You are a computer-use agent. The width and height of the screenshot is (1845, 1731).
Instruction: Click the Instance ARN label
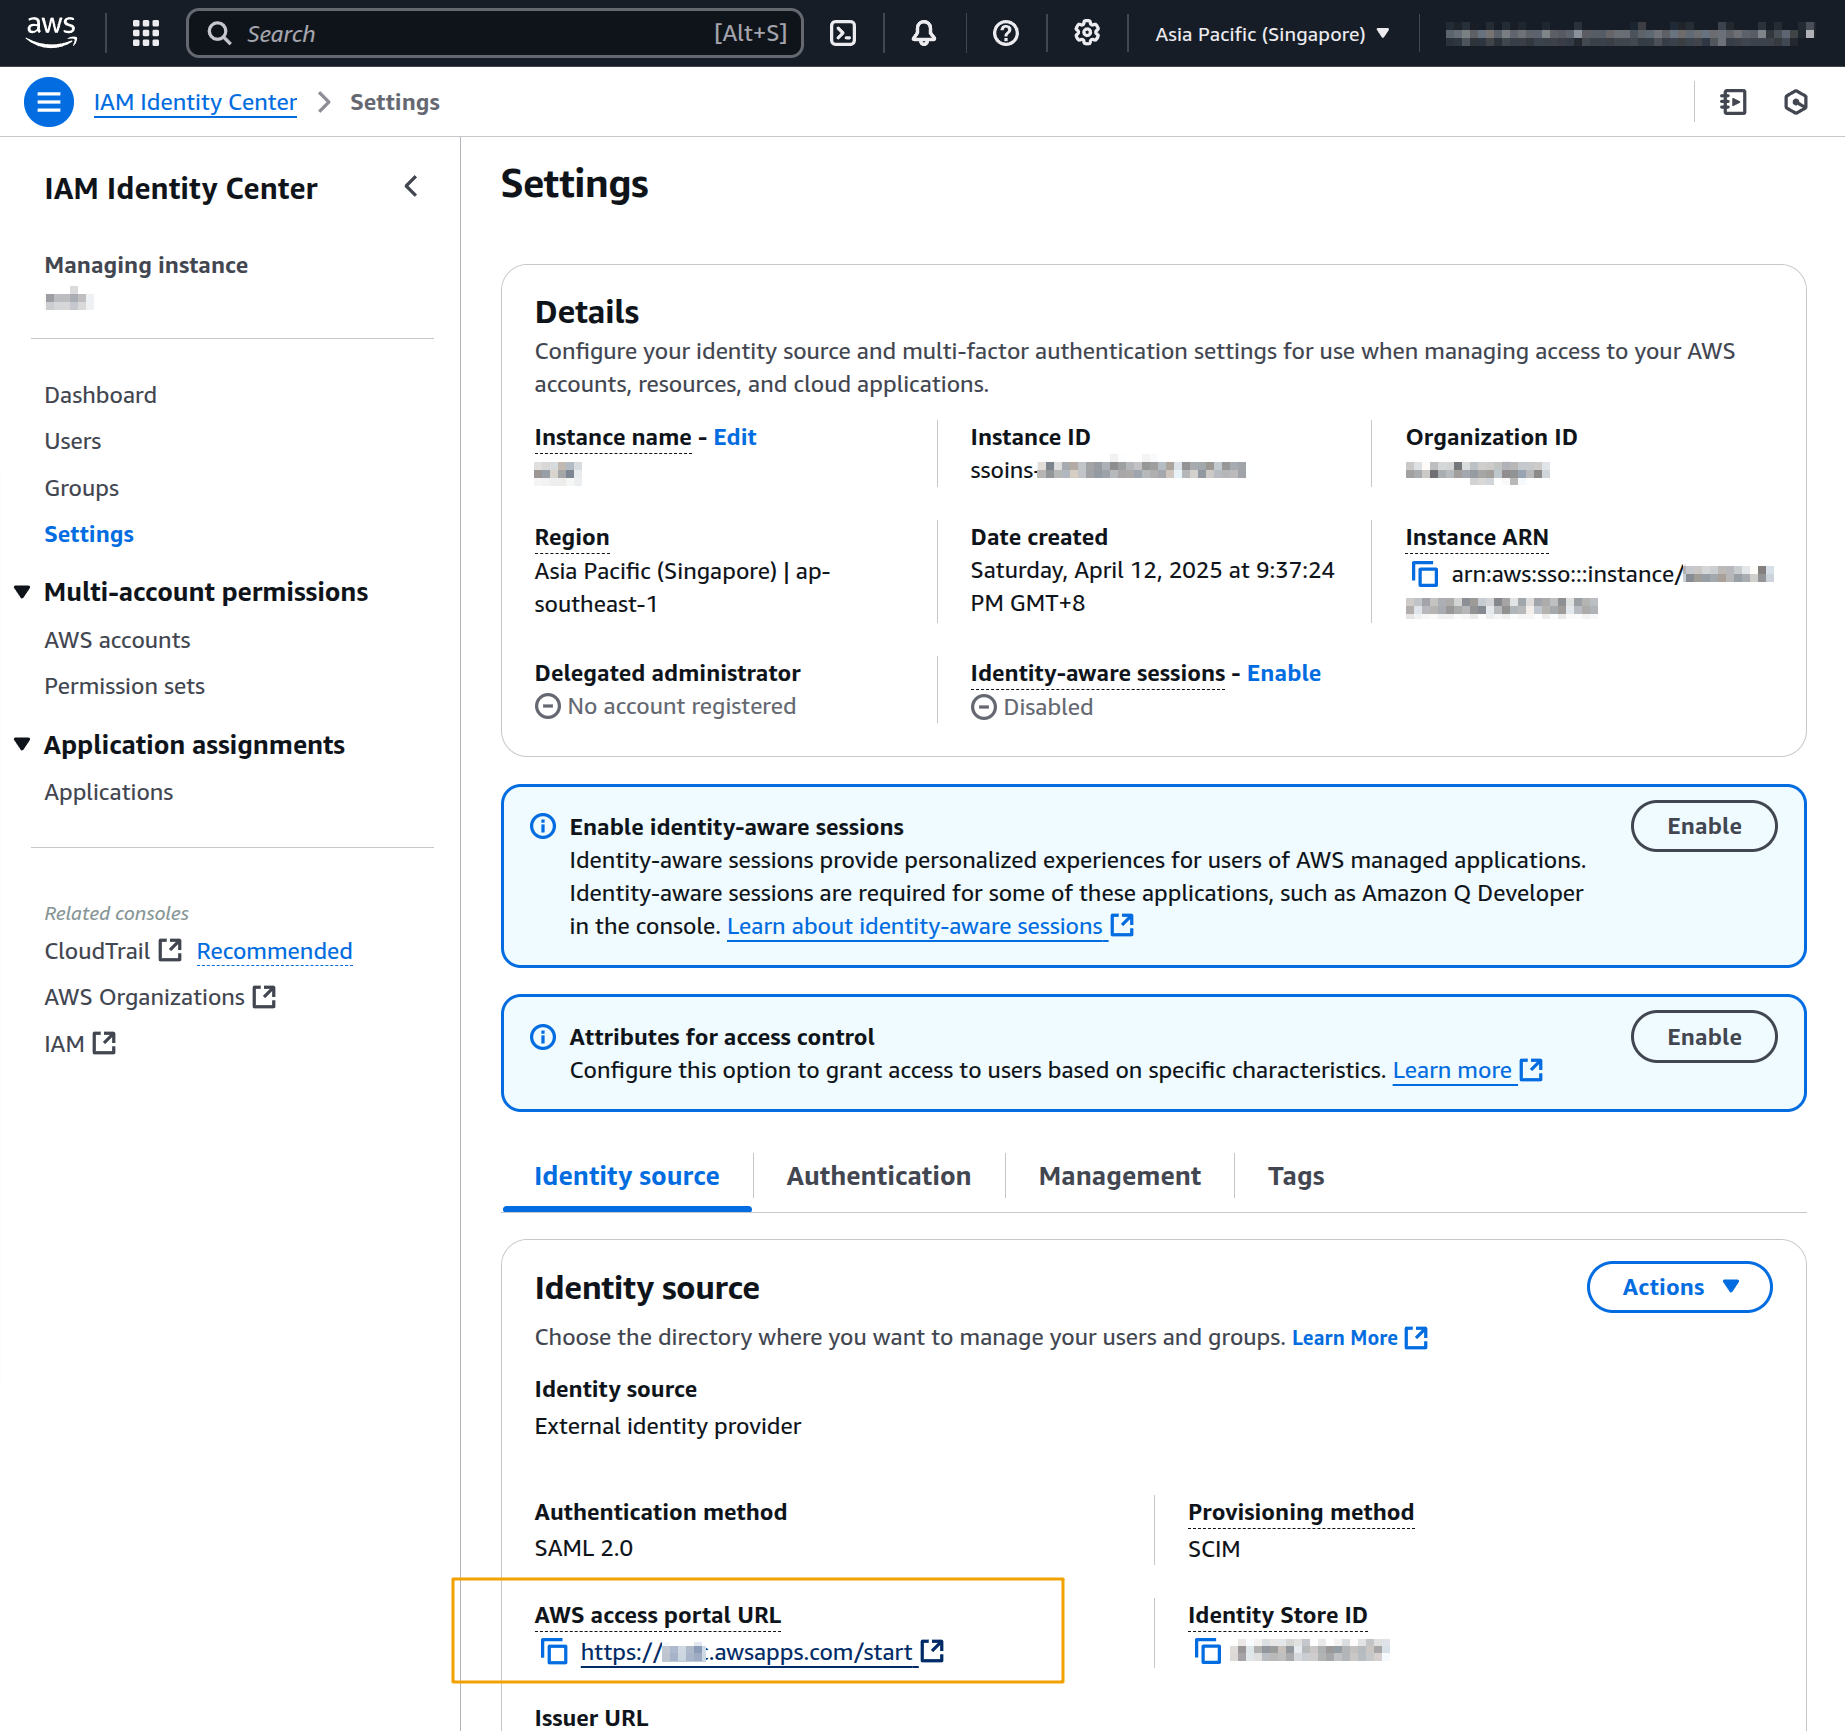coord(1477,537)
